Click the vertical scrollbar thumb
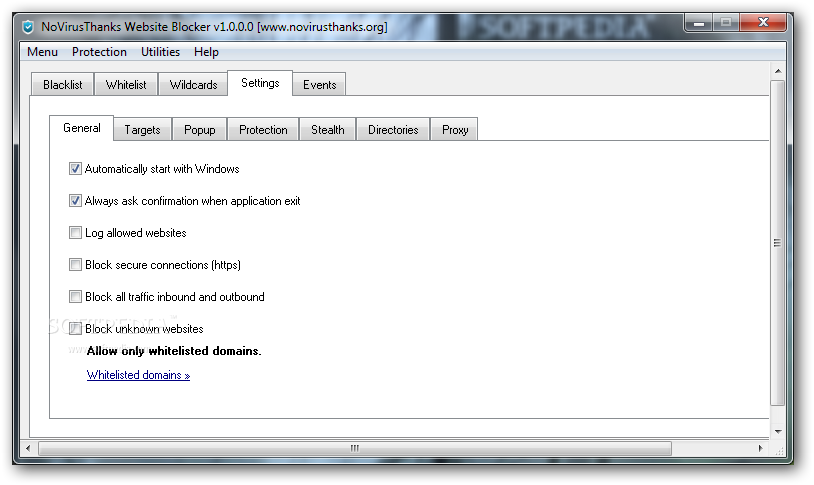814x485 pixels. coord(777,242)
